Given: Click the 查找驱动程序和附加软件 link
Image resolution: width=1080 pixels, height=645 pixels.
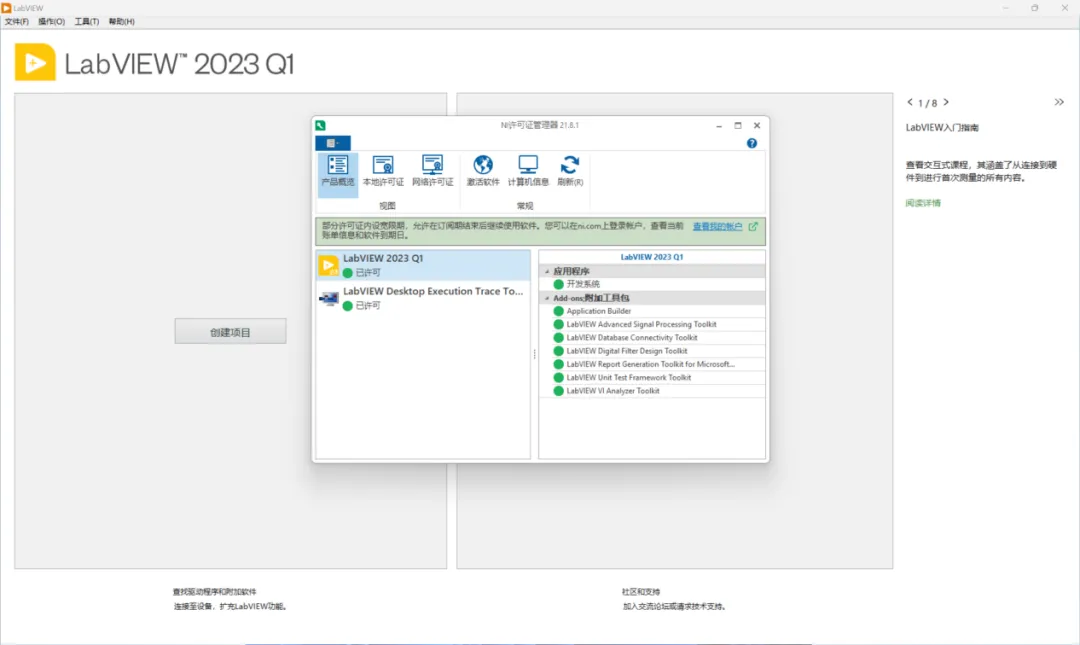Looking at the screenshot, I should tap(214, 592).
